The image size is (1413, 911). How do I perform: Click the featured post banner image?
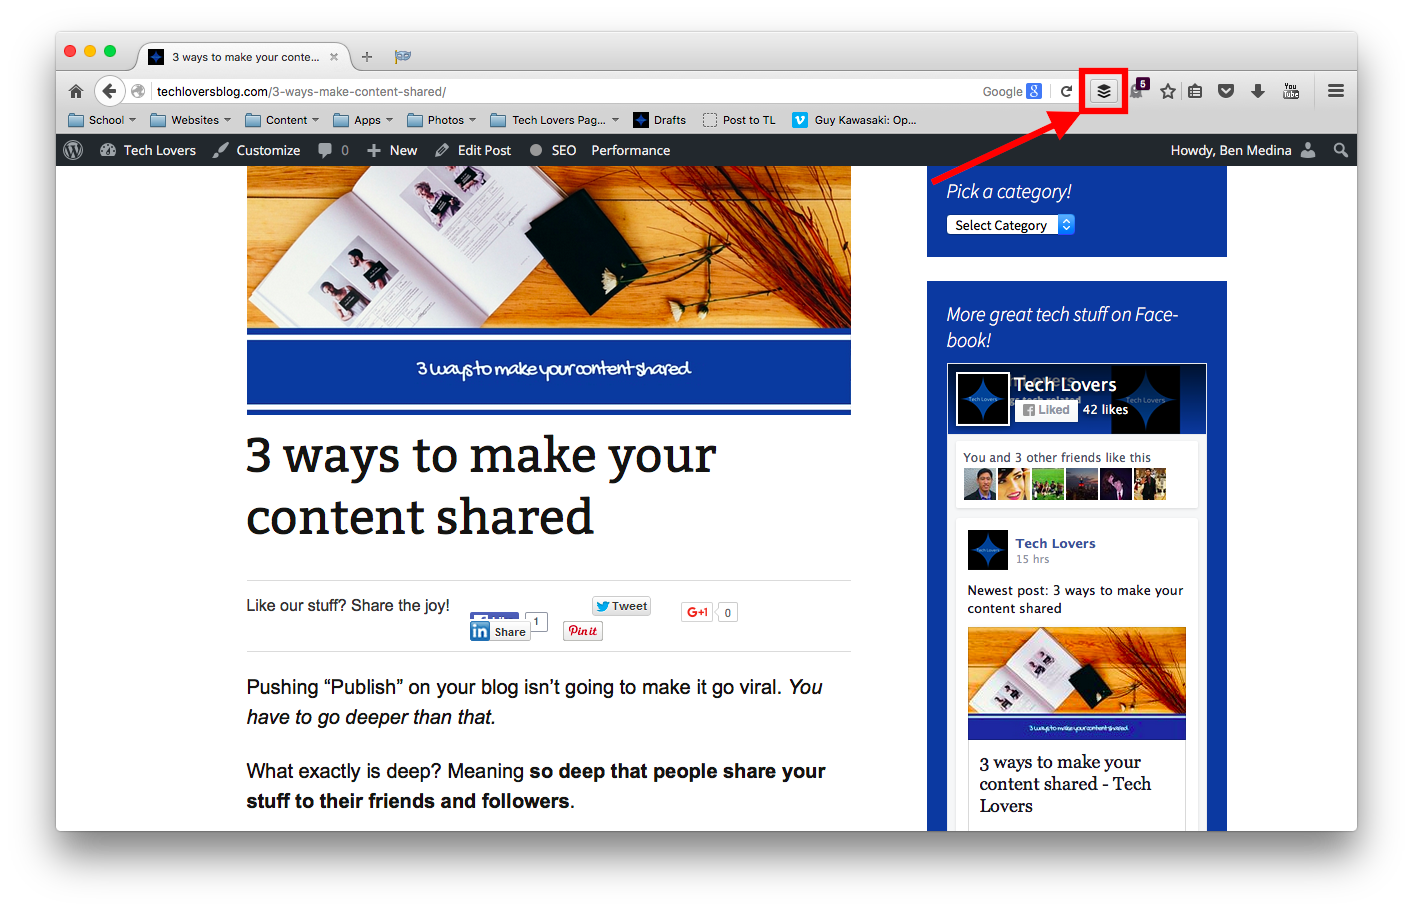(x=549, y=290)
